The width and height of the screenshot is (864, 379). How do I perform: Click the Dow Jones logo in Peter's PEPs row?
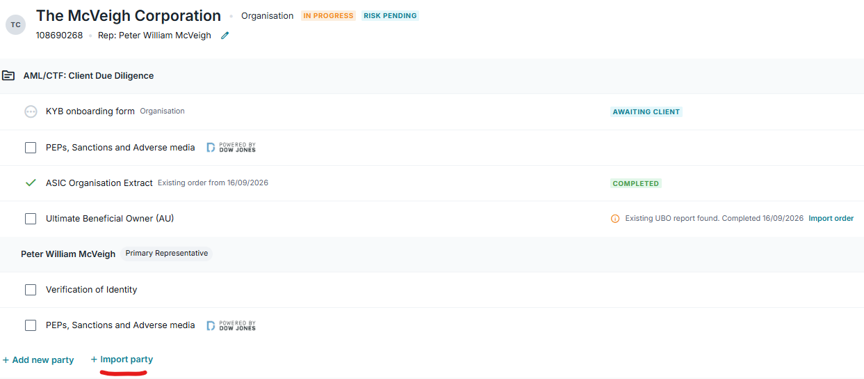(231, 326)
